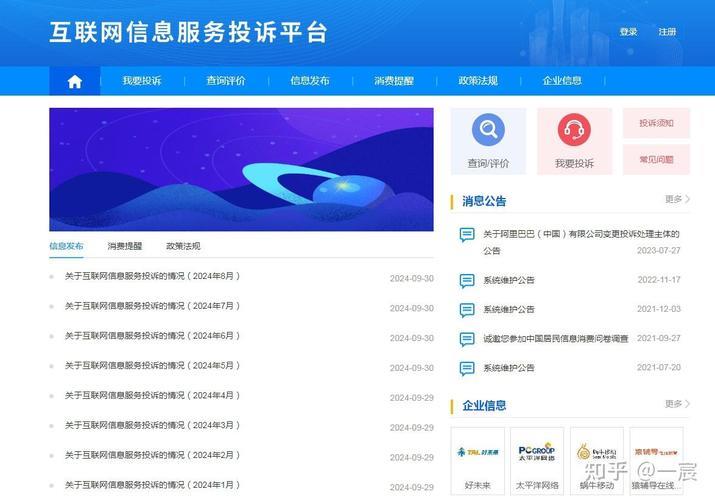
Task: Click chat icon beside 诚邀您参加 survey notice
Action: point(467,339)
